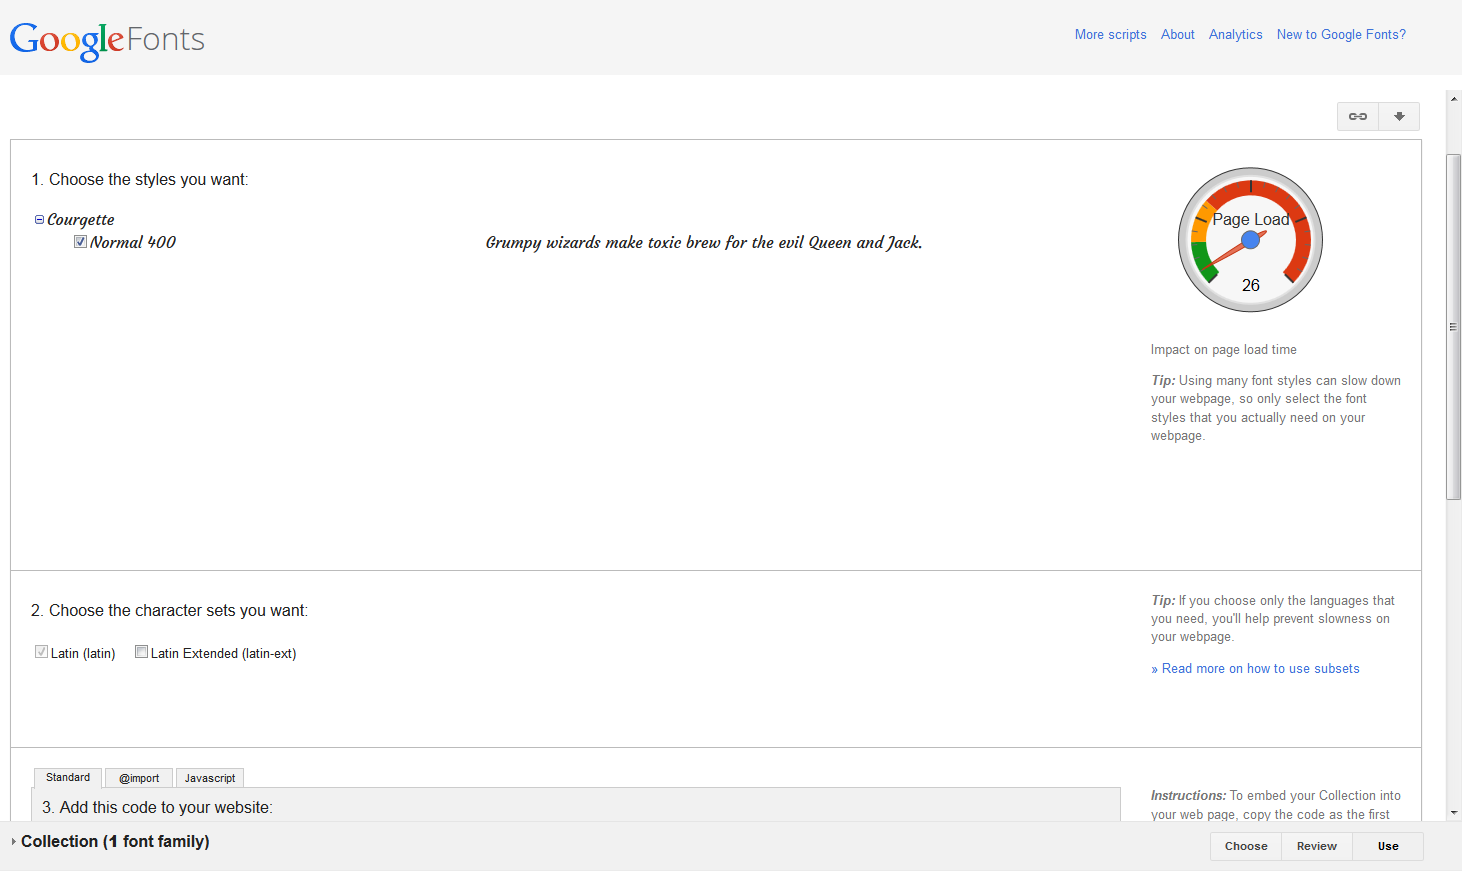Click the download arrow icon button
Viewport: 1462px width, 871px height.
tap(1399, 117)
